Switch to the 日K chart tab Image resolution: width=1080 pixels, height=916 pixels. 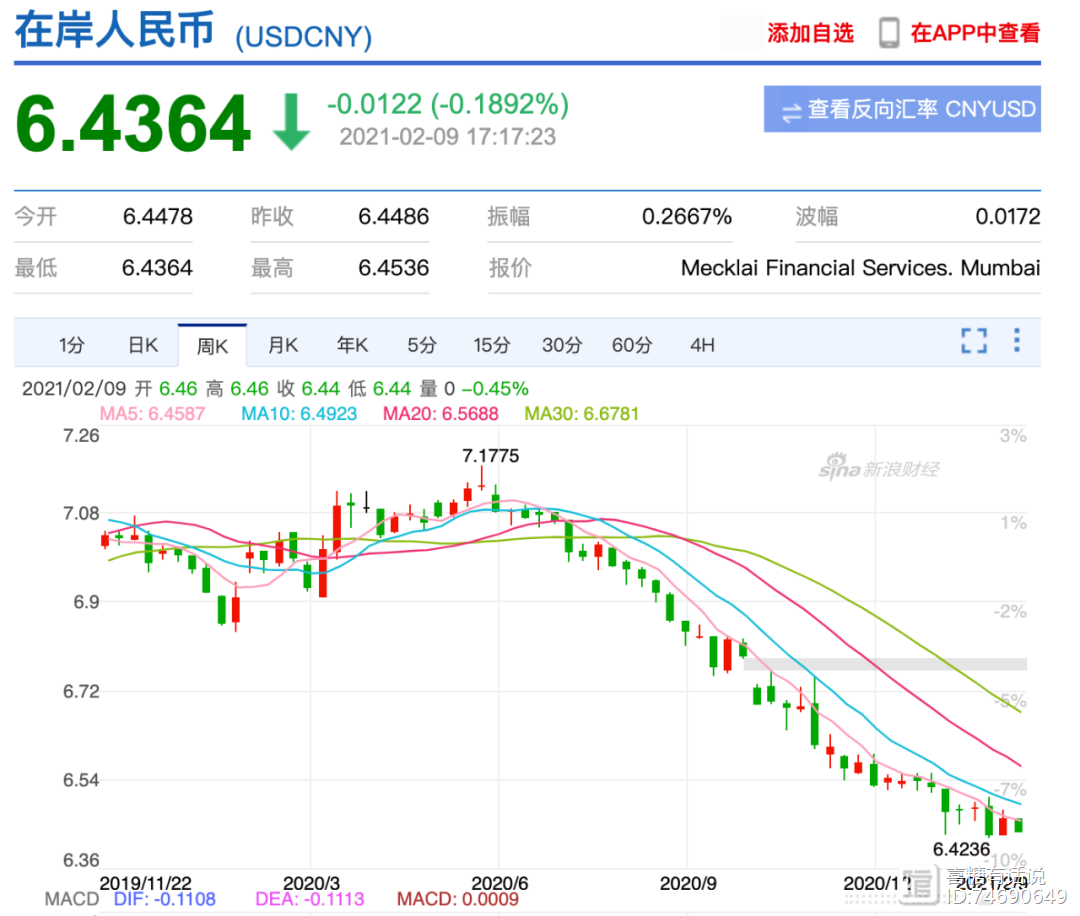coord(143,345)
